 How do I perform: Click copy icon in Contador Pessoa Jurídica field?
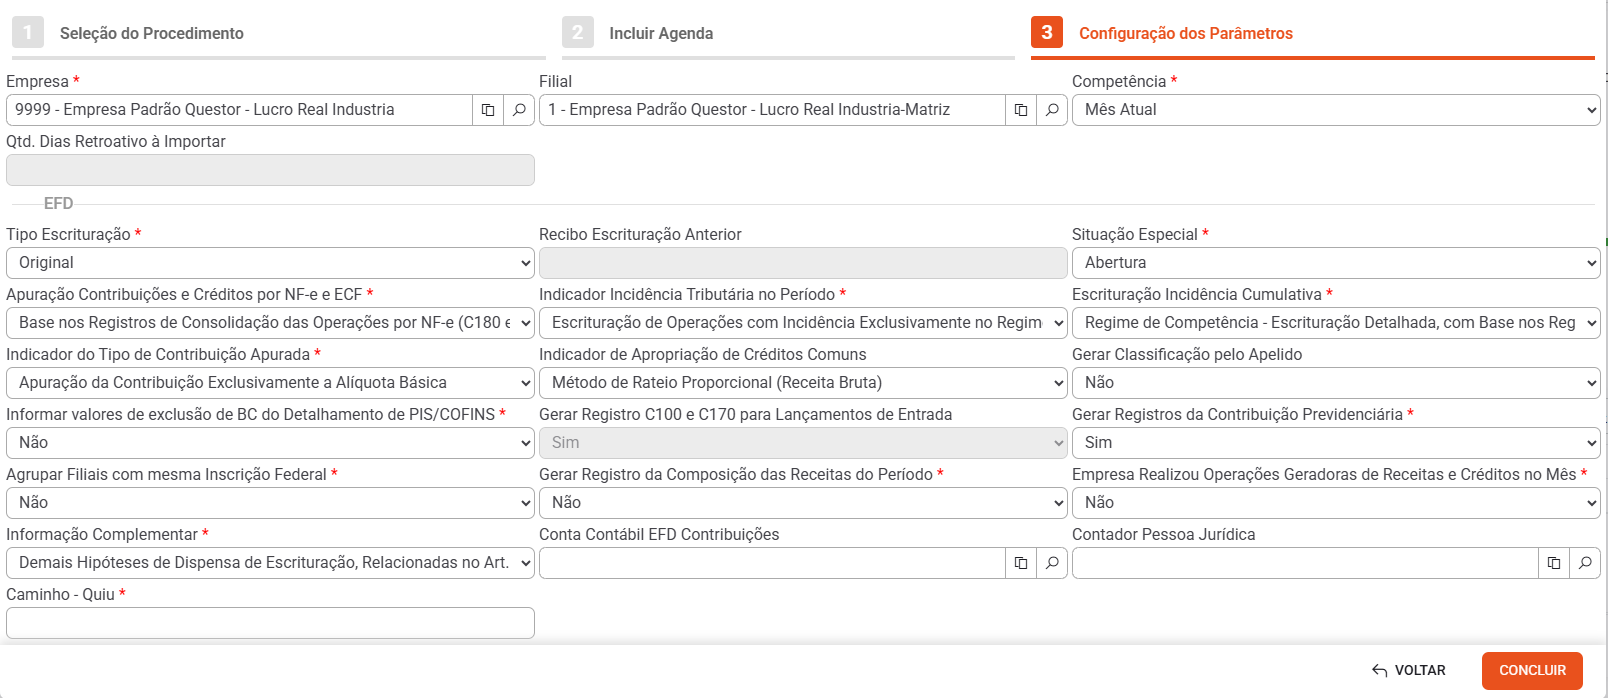click(1554, 563)
